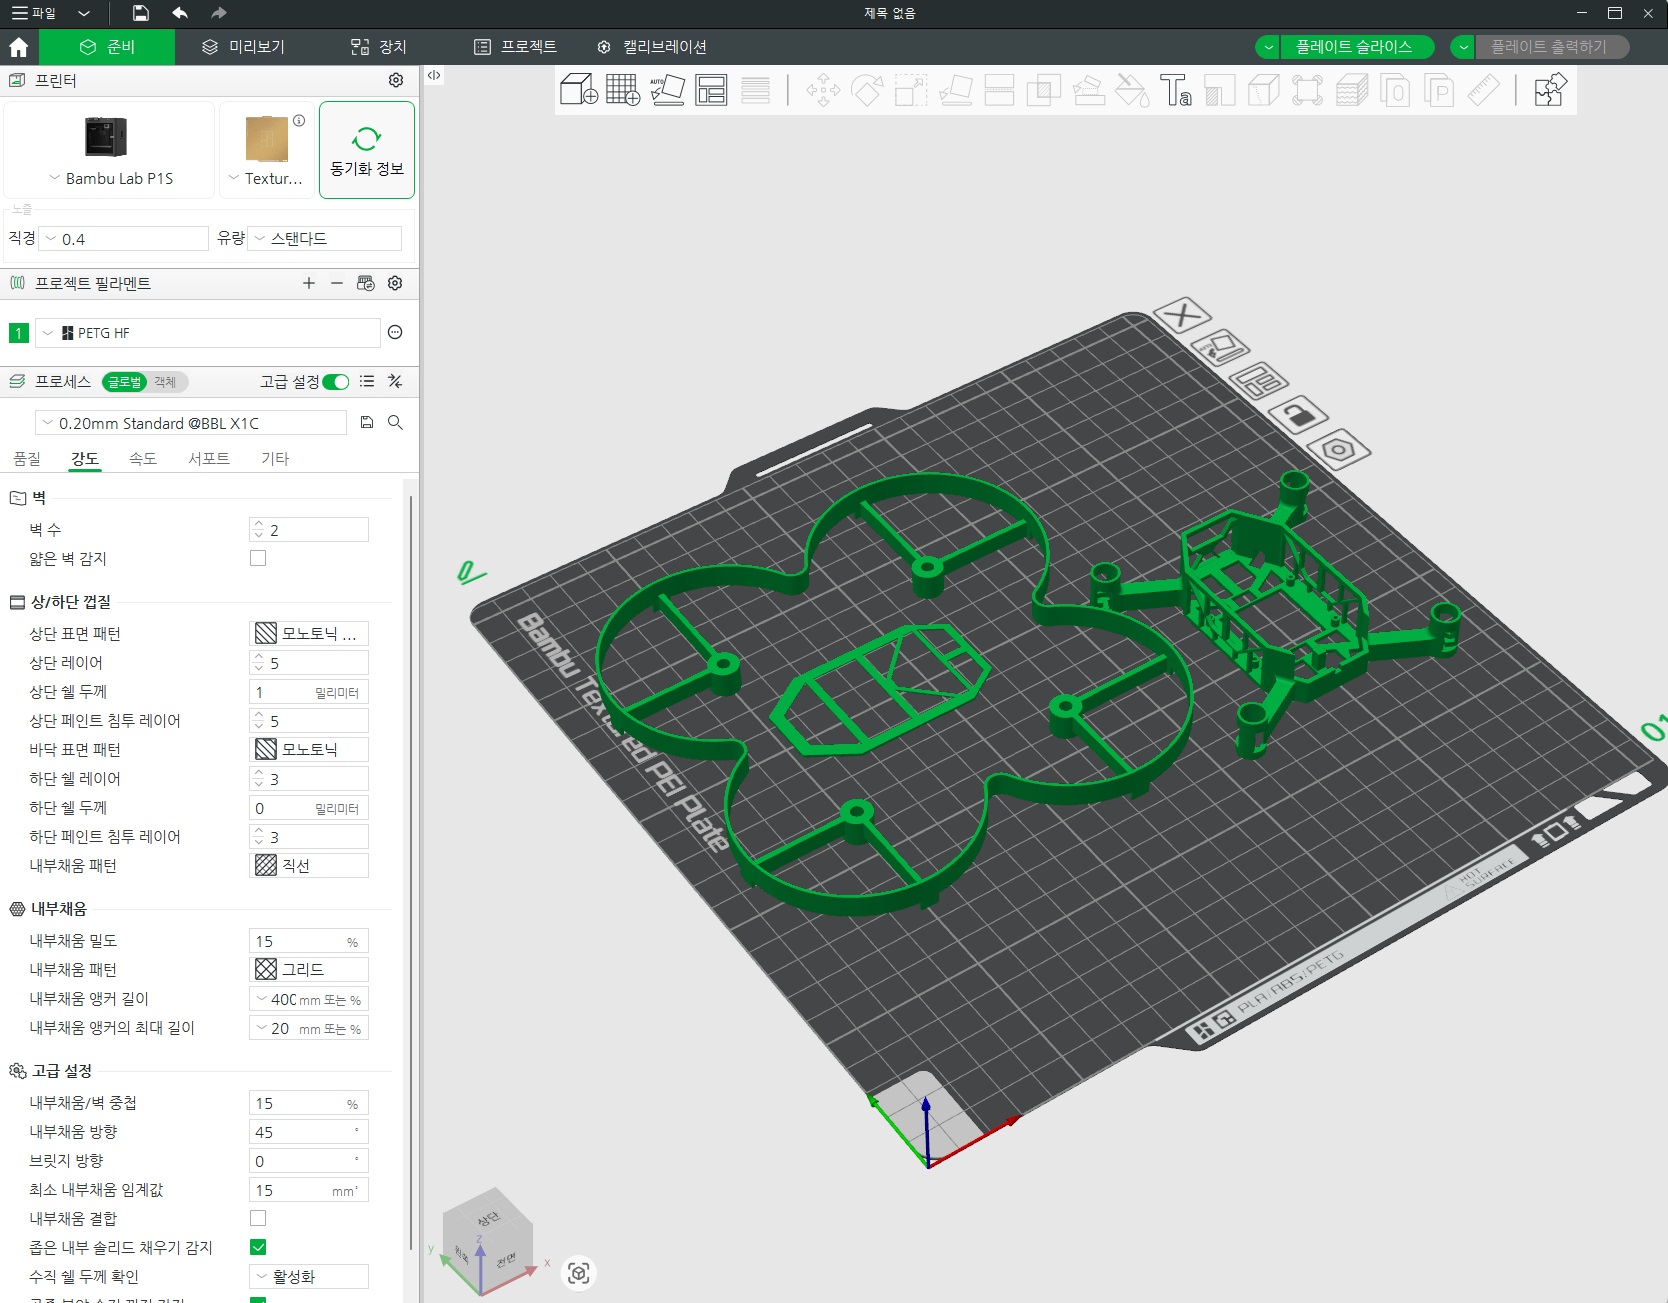The height and width of the screenshot is (1303, 1668).
Task: Open the 내부채움 패턴 그리드 dropdown
Action: pyautogui.click(x=309, y=969)
